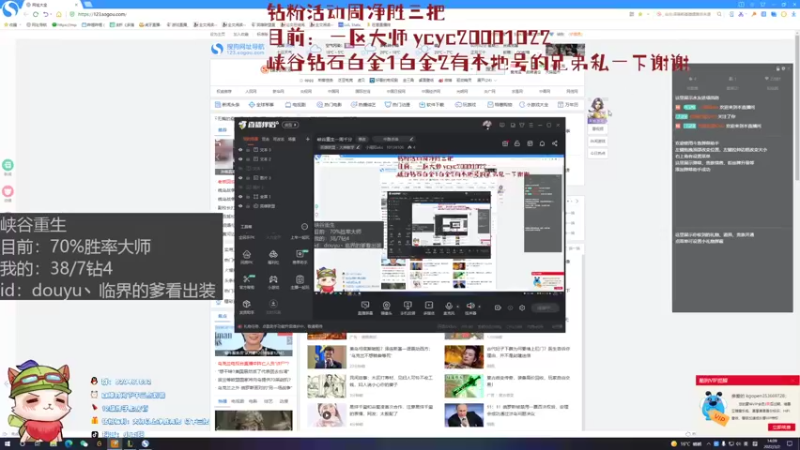Image resolution: width=800 pixels, height=450 pixels.
Task: Toggle visibility of the 文本 2 layer
Action: 240,159
